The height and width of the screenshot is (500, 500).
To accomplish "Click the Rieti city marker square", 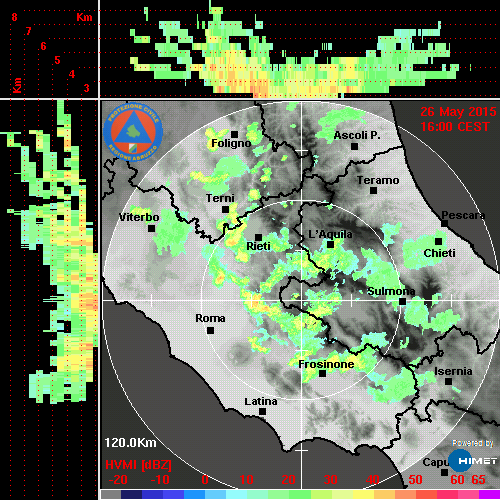I will click(258, 237).
